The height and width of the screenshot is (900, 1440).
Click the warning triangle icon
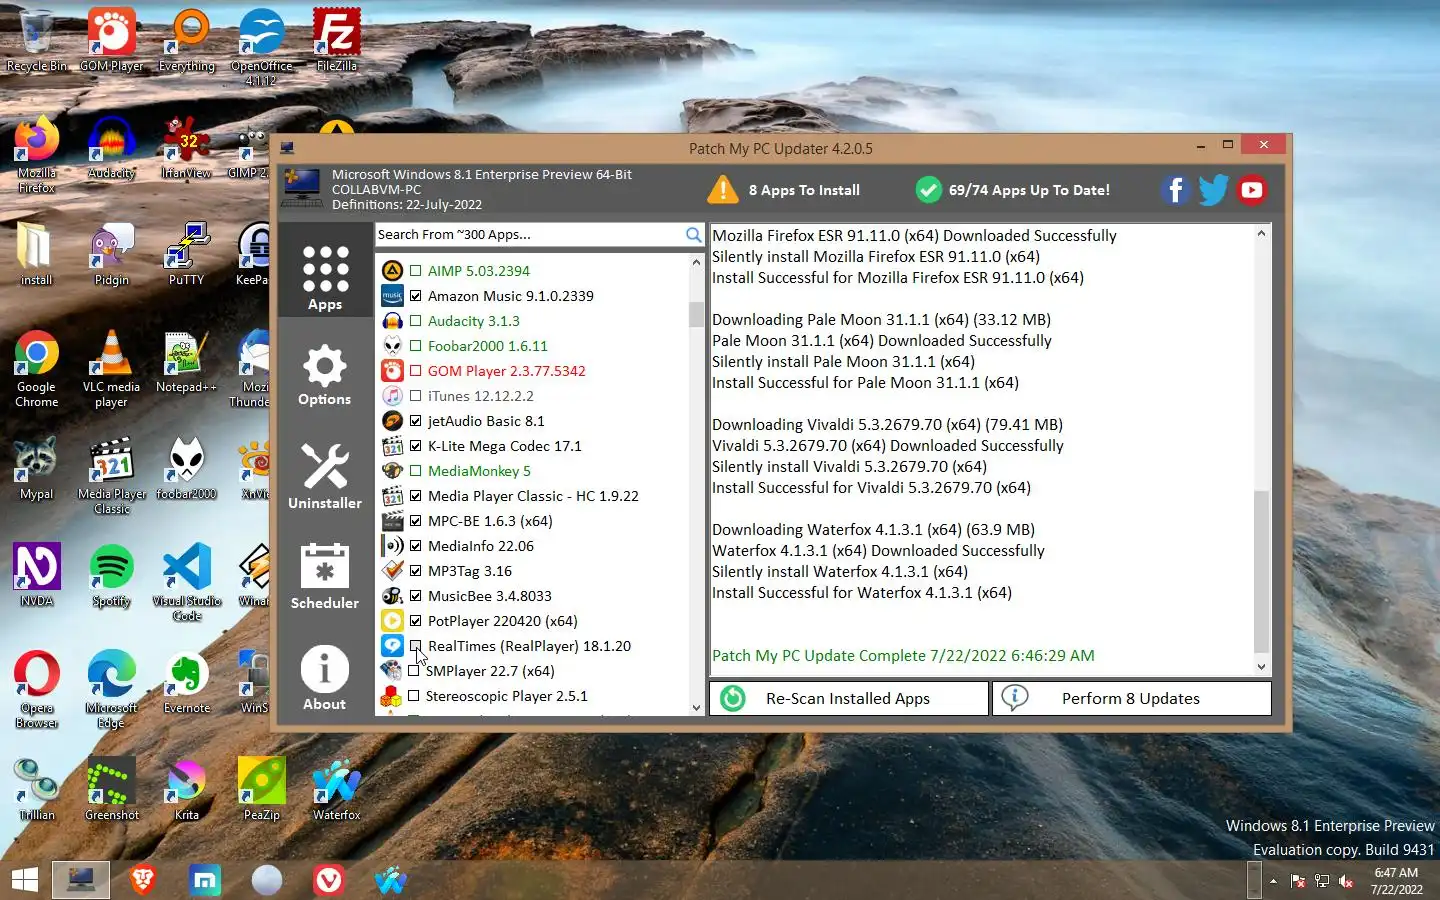pos(722,189)
